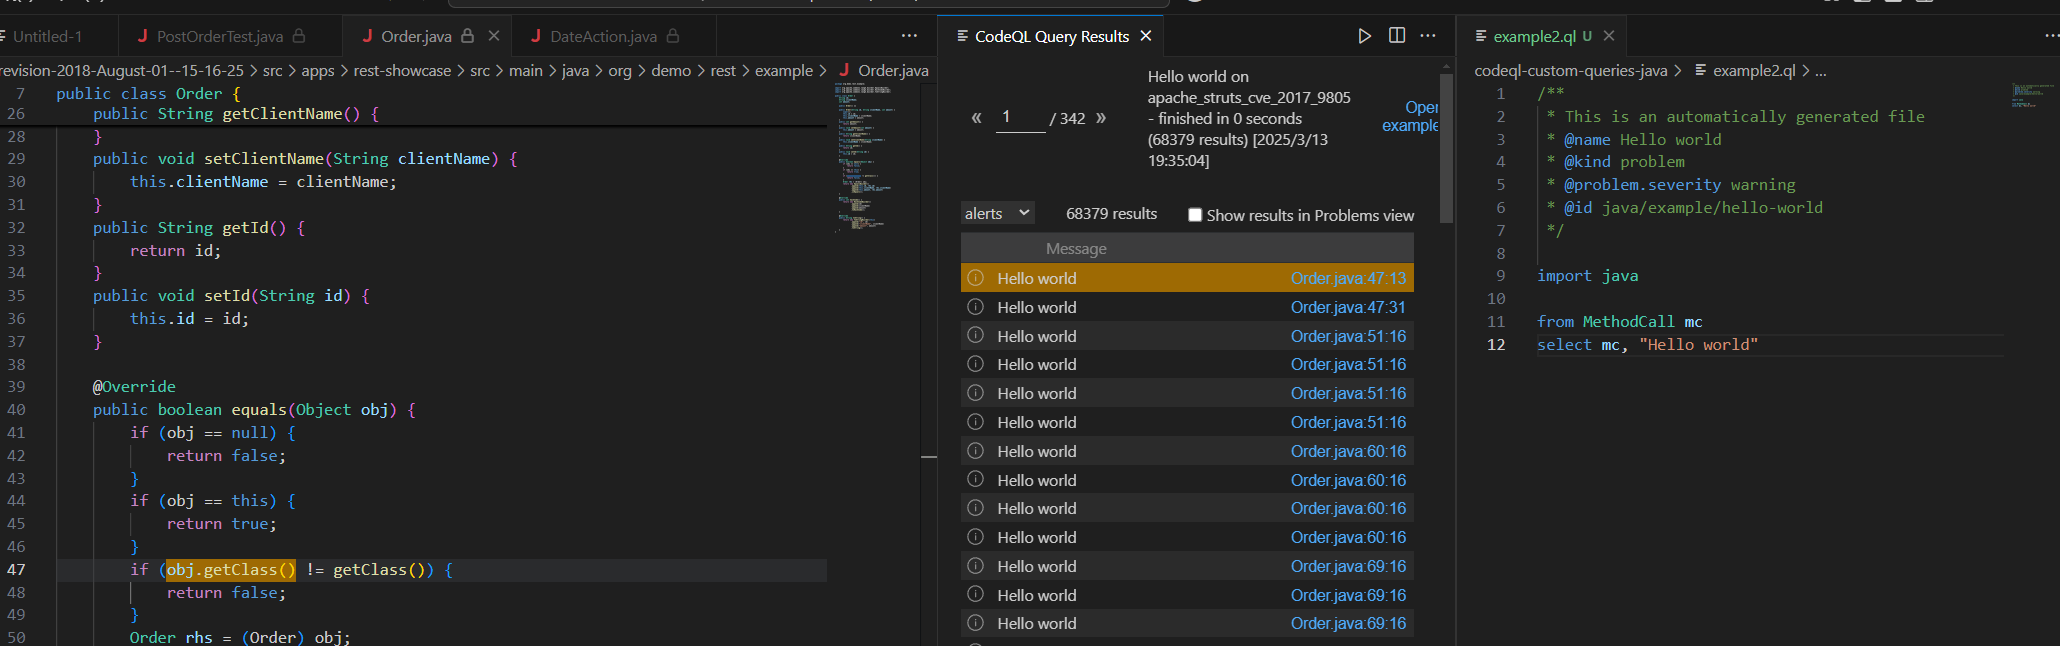Switch to the DateAction.java tab
Image resolution: width=2060 pixels, height=646 pixels.
click(603, 37)
